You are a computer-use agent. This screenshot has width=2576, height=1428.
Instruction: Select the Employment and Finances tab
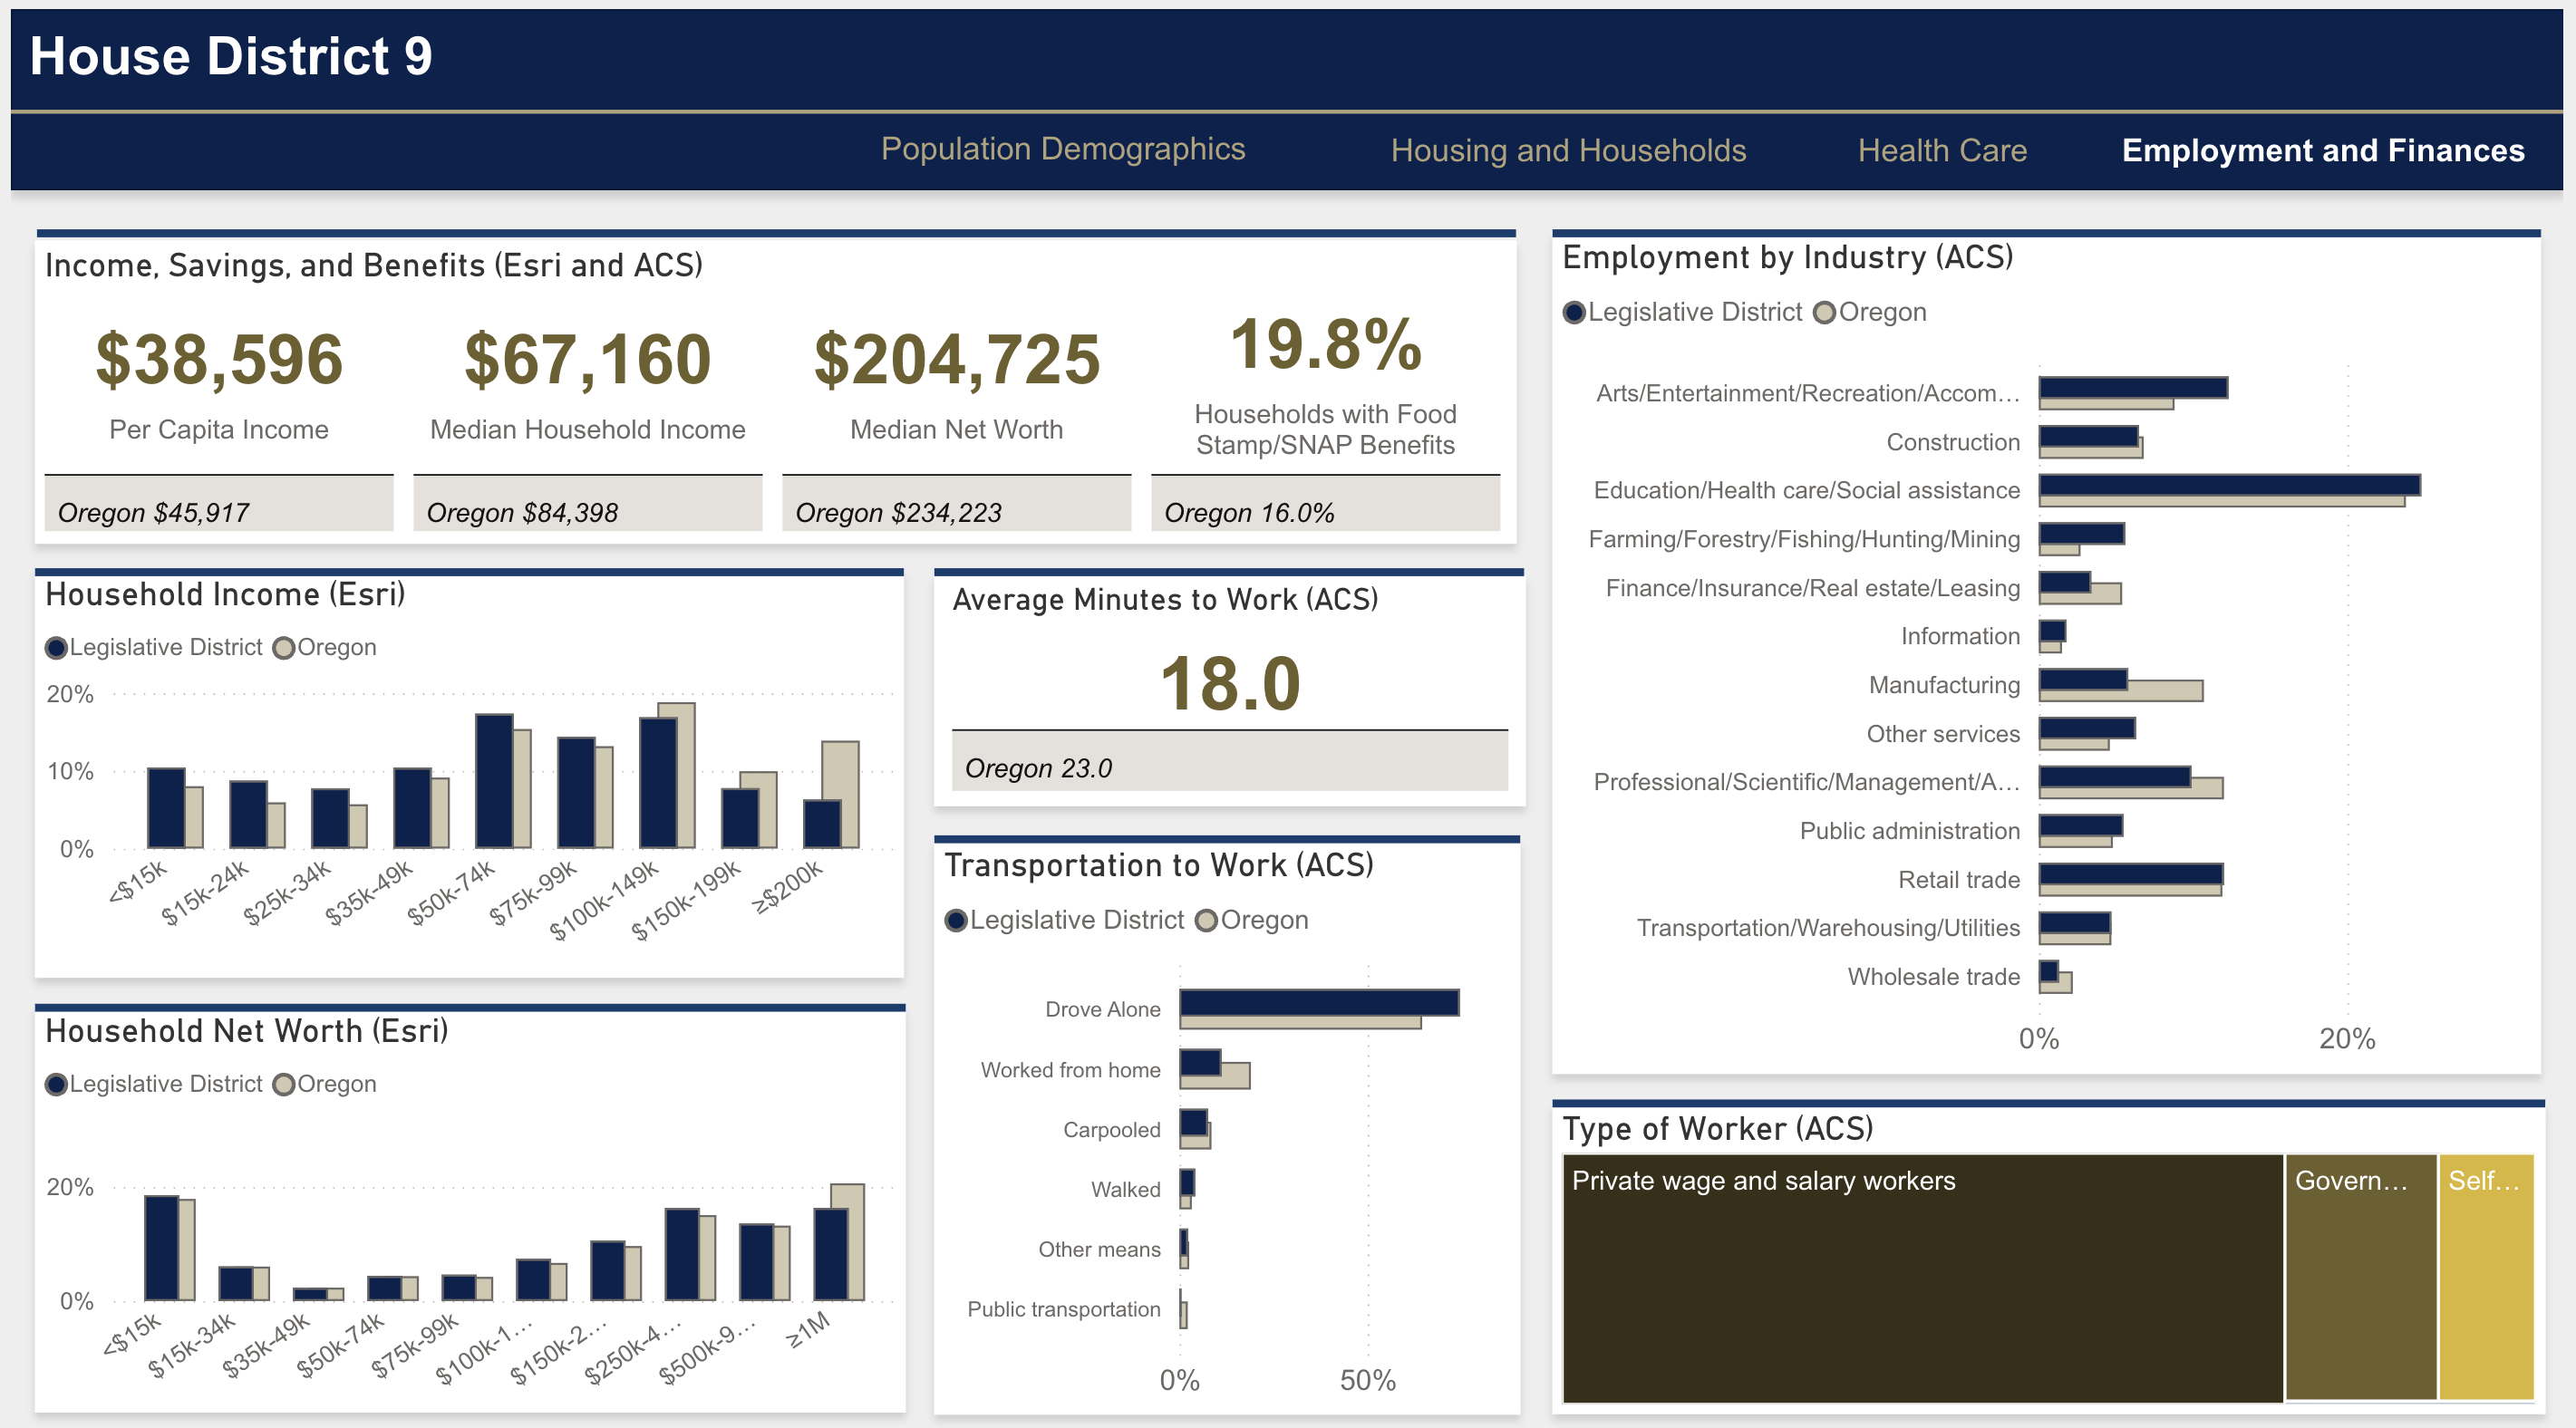click(2322, 150)
